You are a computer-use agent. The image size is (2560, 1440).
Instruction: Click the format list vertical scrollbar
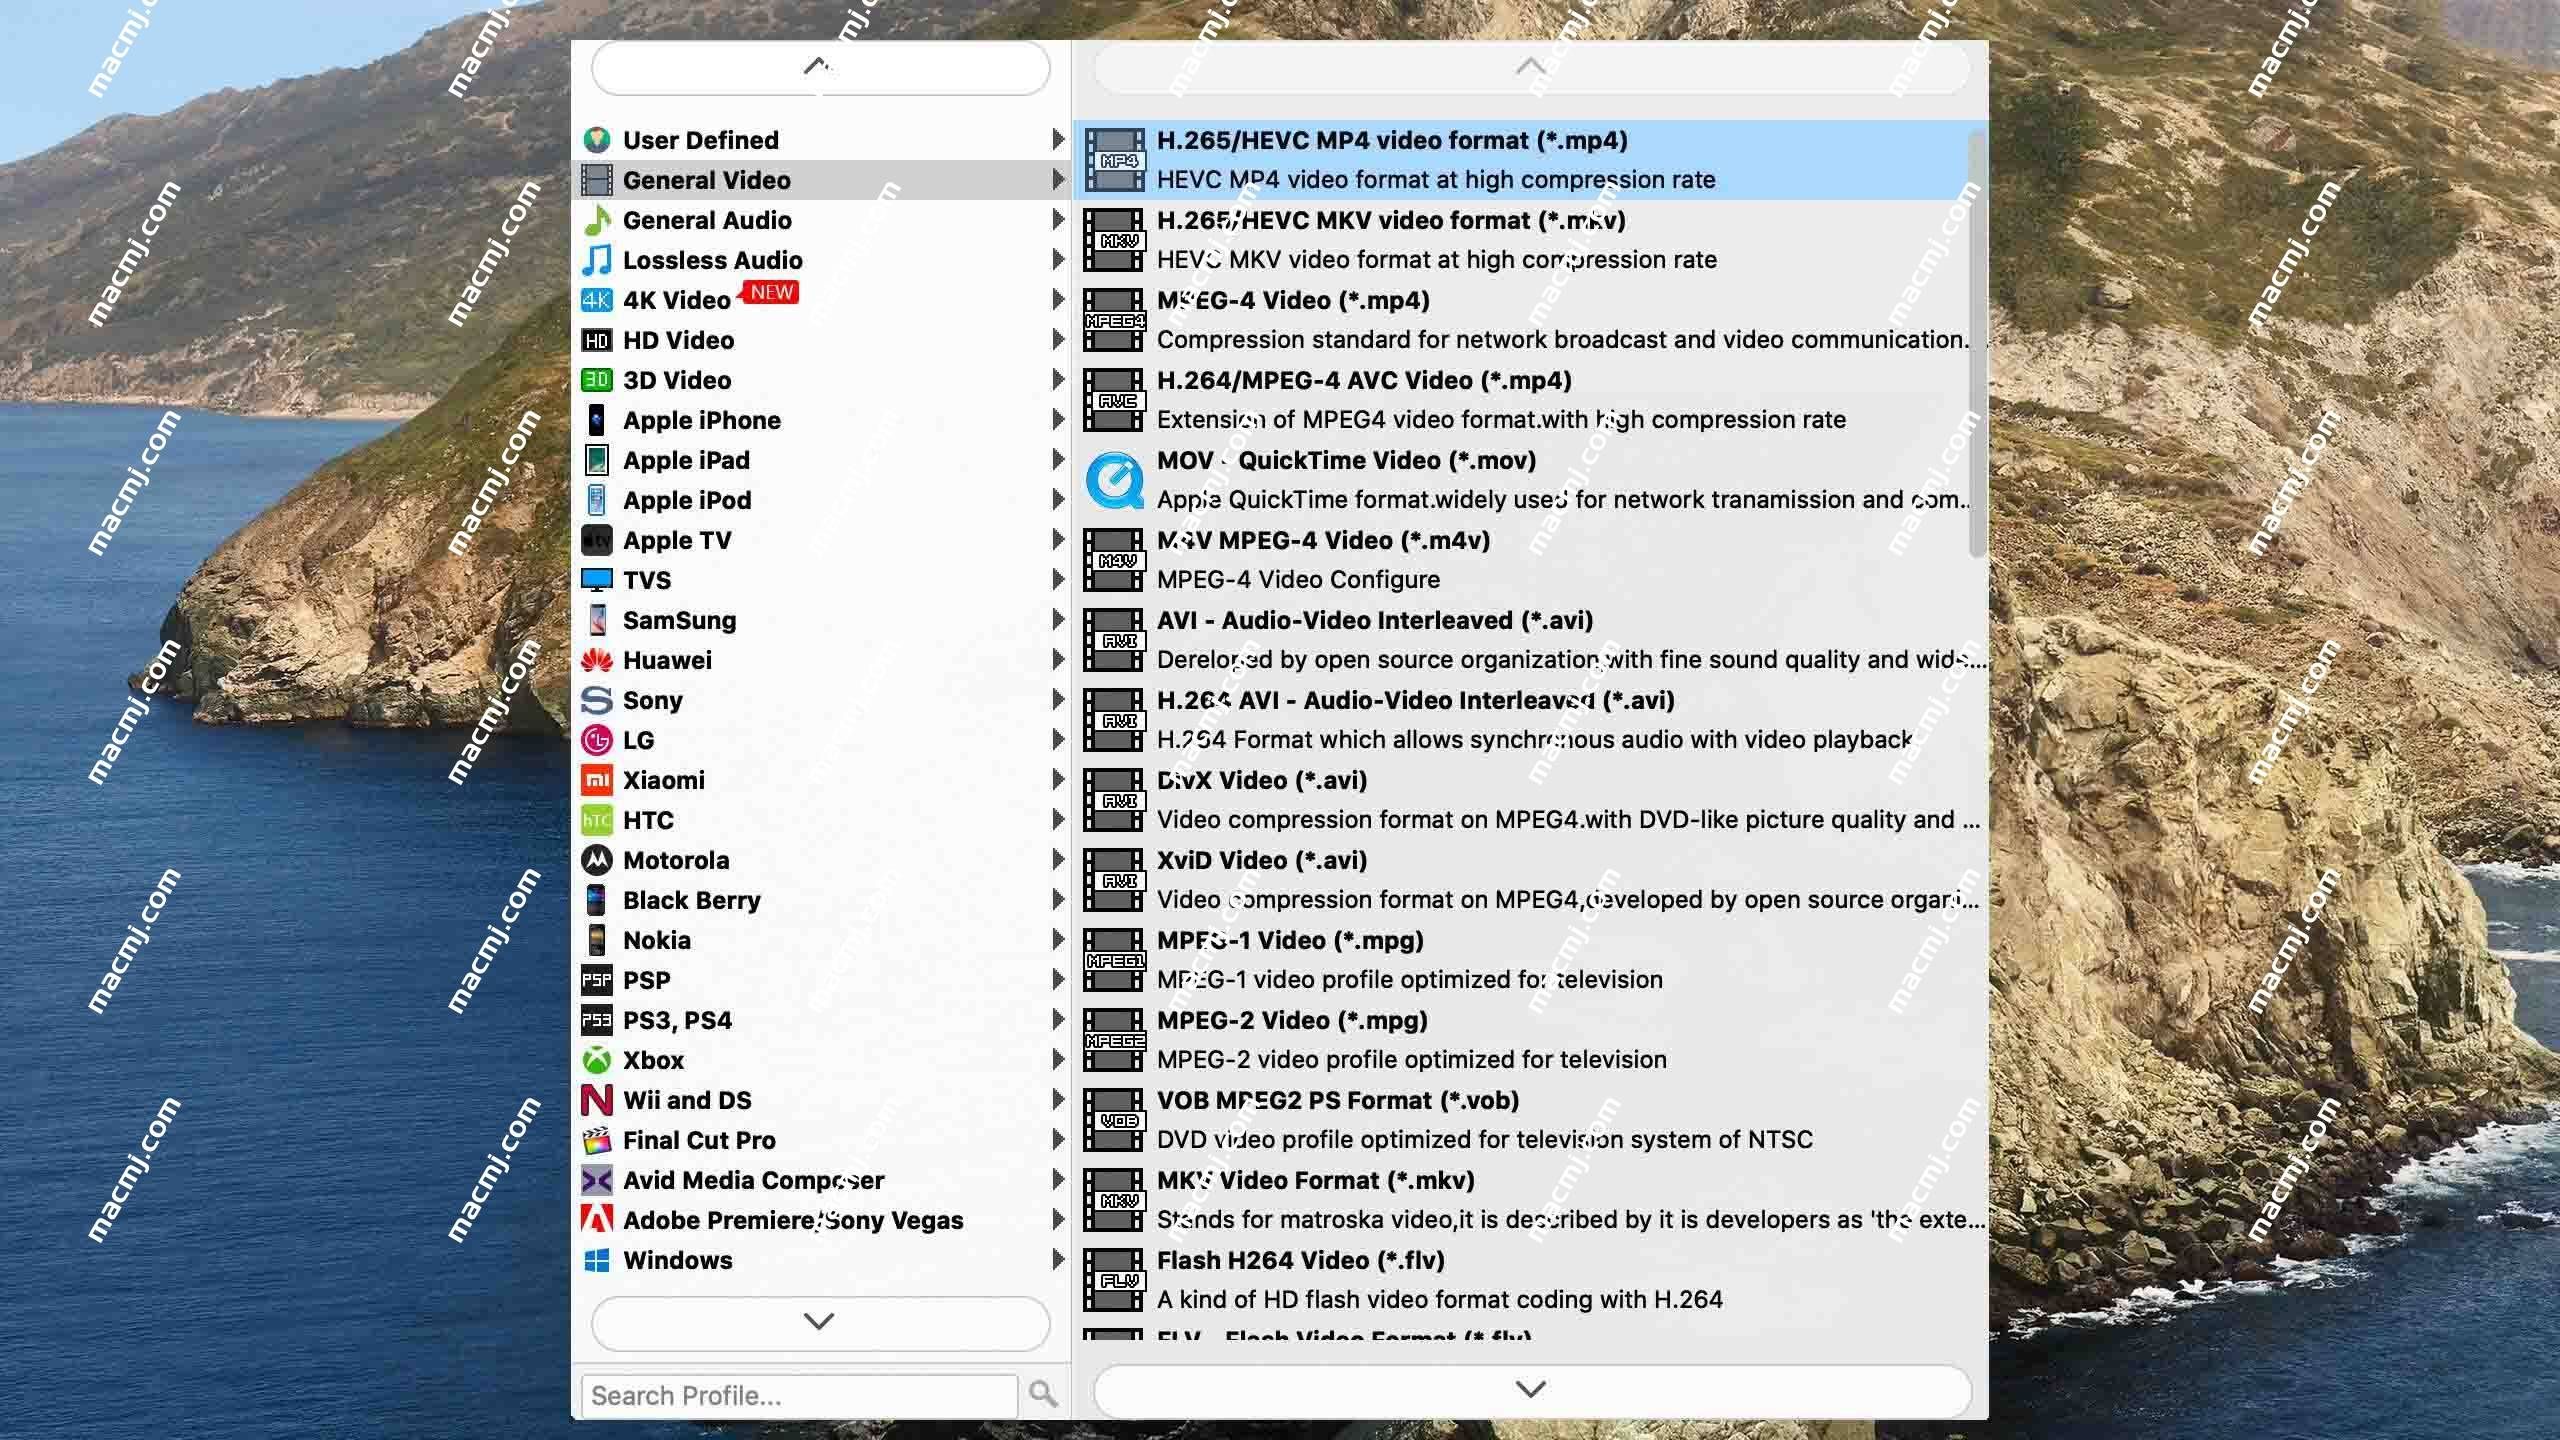click(1977, 342)
